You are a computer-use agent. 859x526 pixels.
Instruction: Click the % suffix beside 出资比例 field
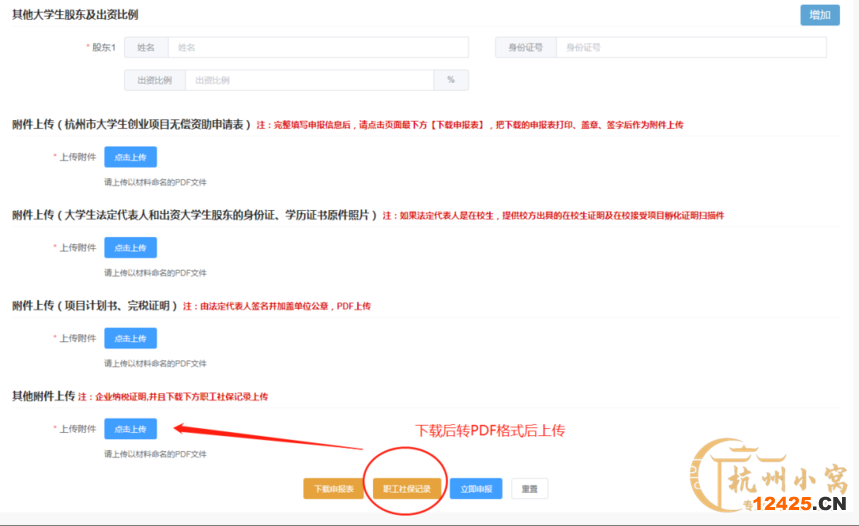coord(451,80)
